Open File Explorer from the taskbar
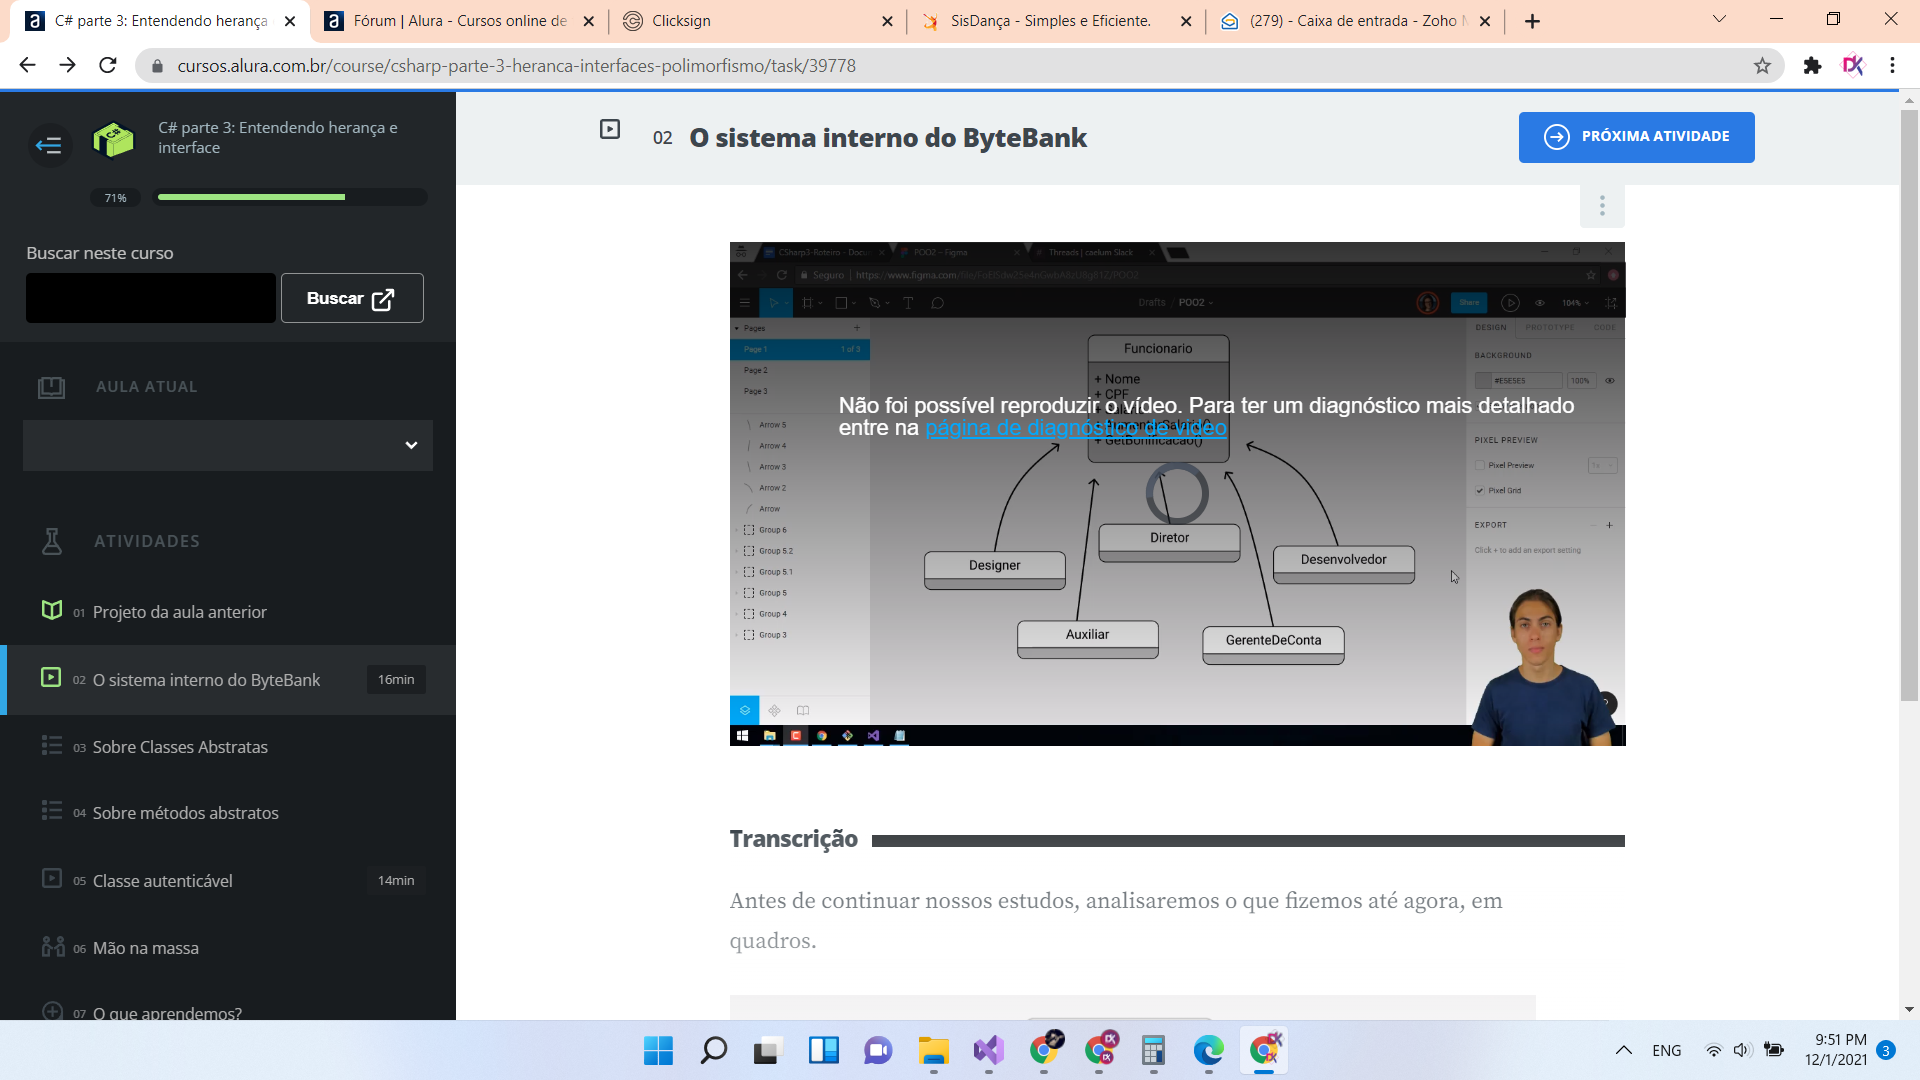The height and width of the screenshot is (1080, 1920). point(933,1051)
